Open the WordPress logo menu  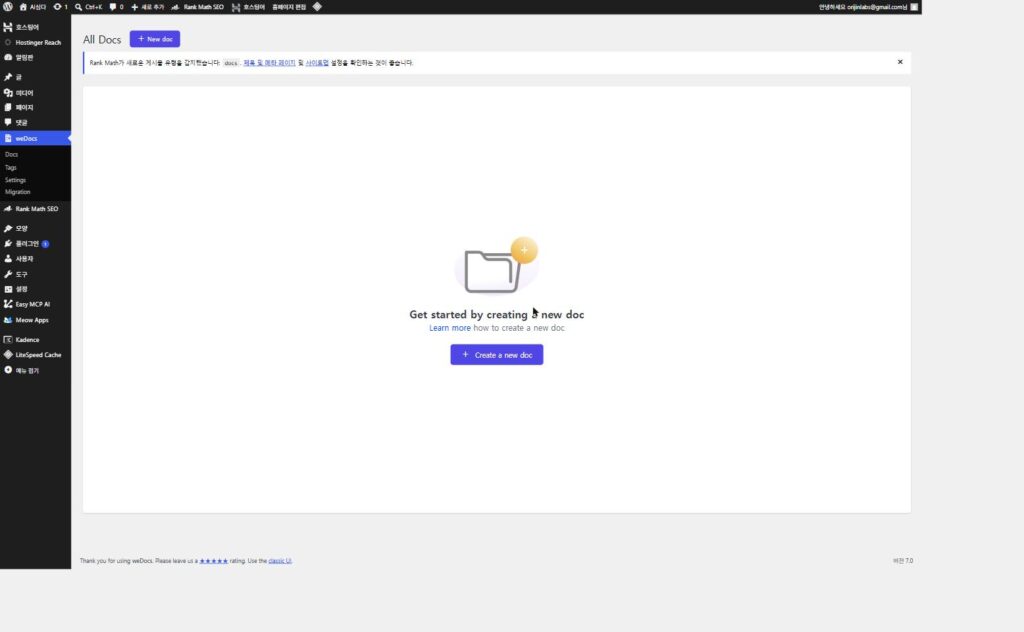click(8, 7)
